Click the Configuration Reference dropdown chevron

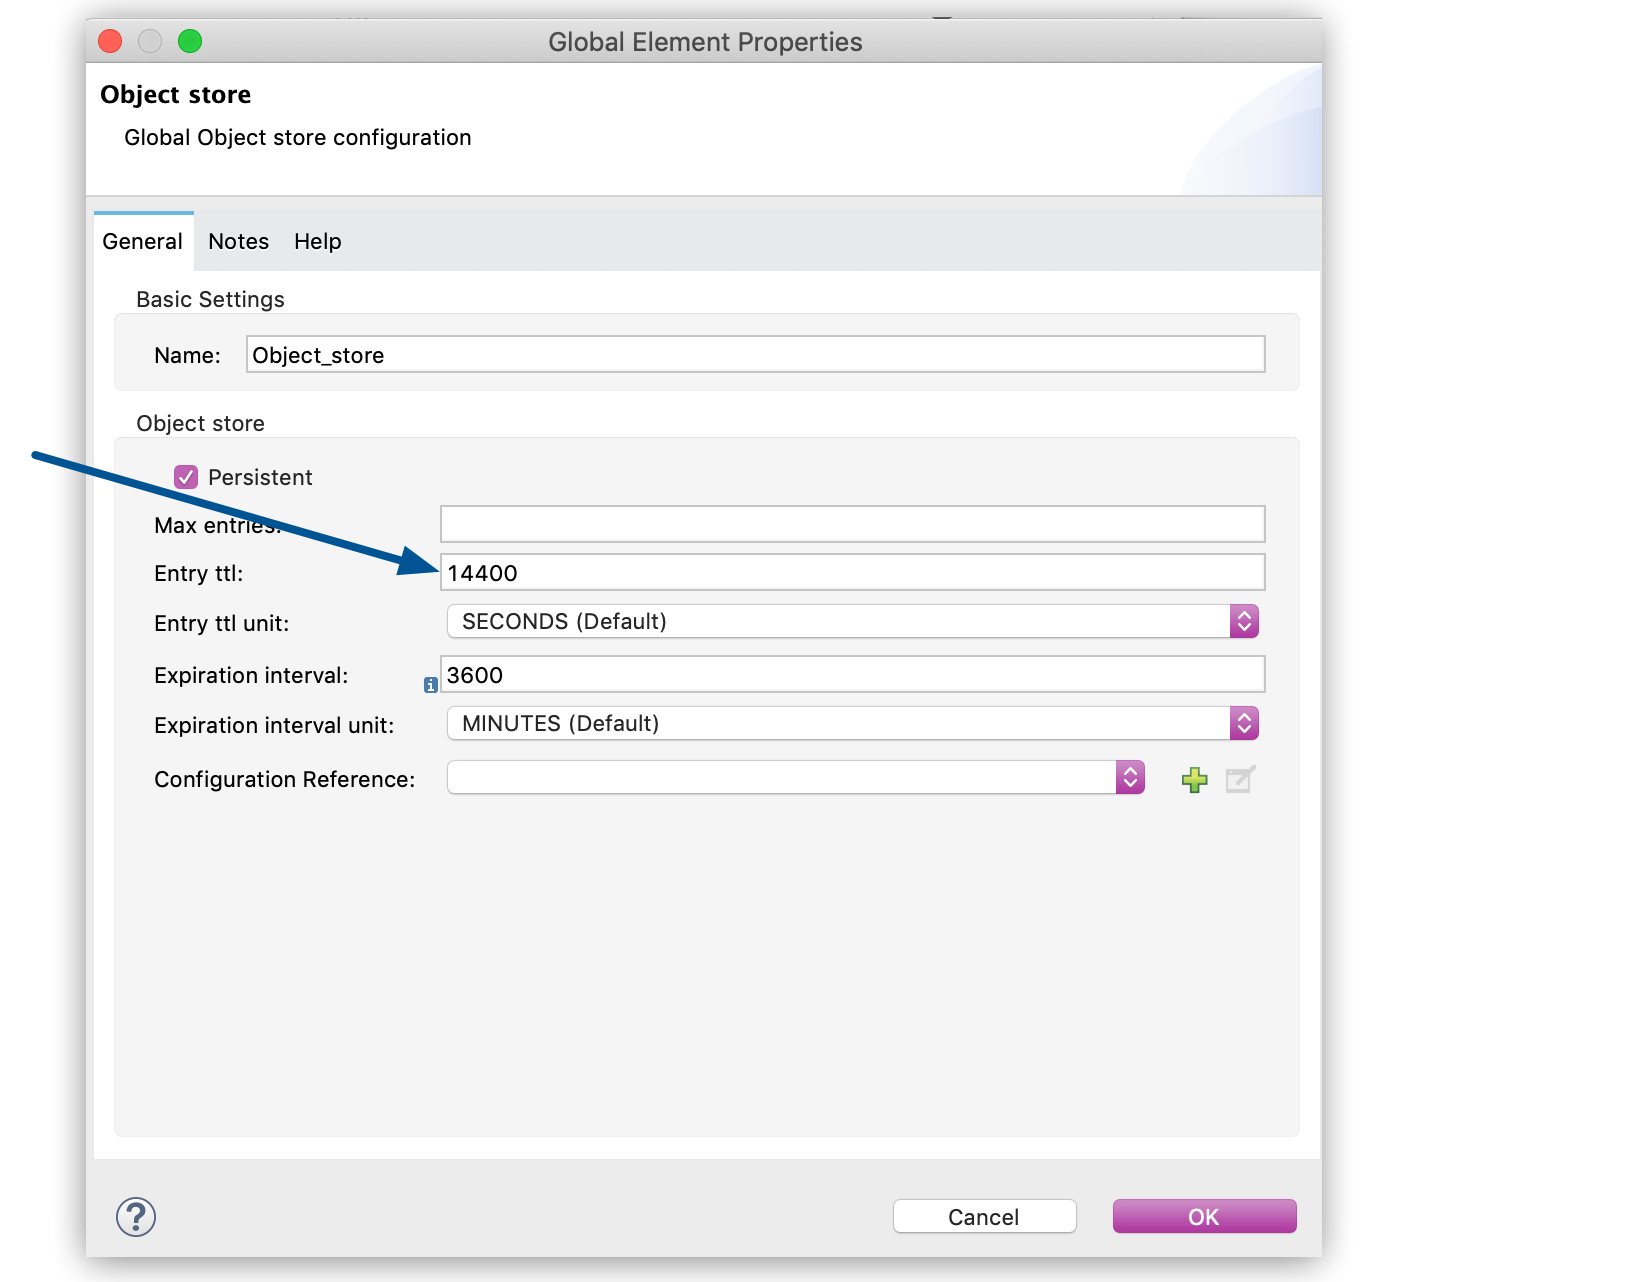(x=1129, y=777)
